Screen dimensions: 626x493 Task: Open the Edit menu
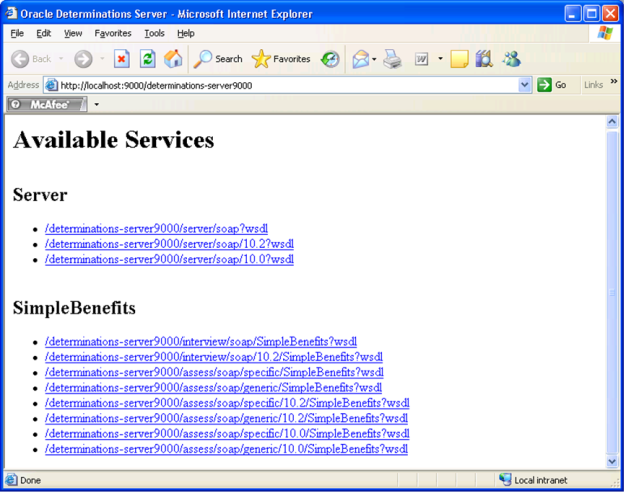(44, 33)
